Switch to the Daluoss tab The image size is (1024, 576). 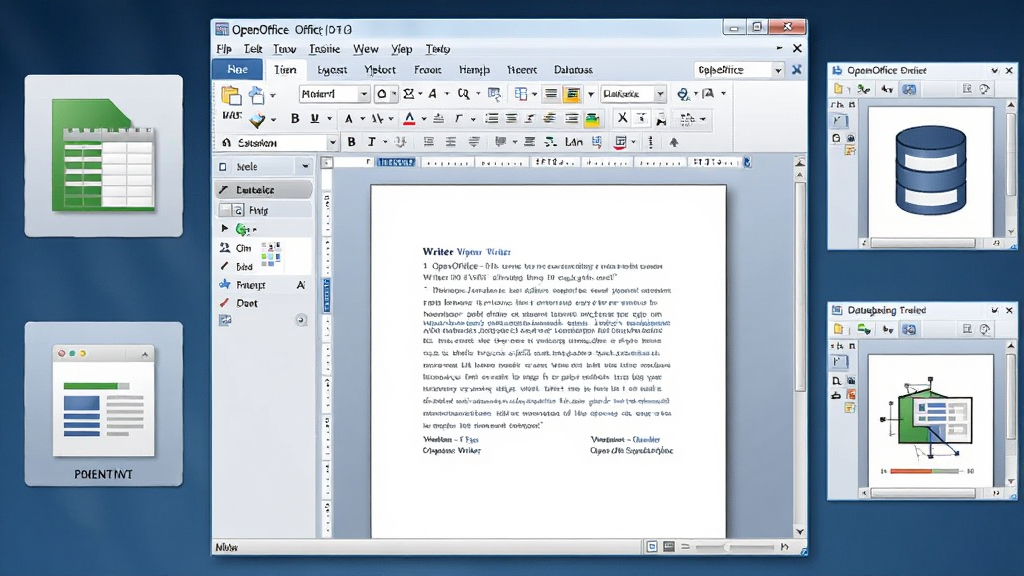coord(573,70)
